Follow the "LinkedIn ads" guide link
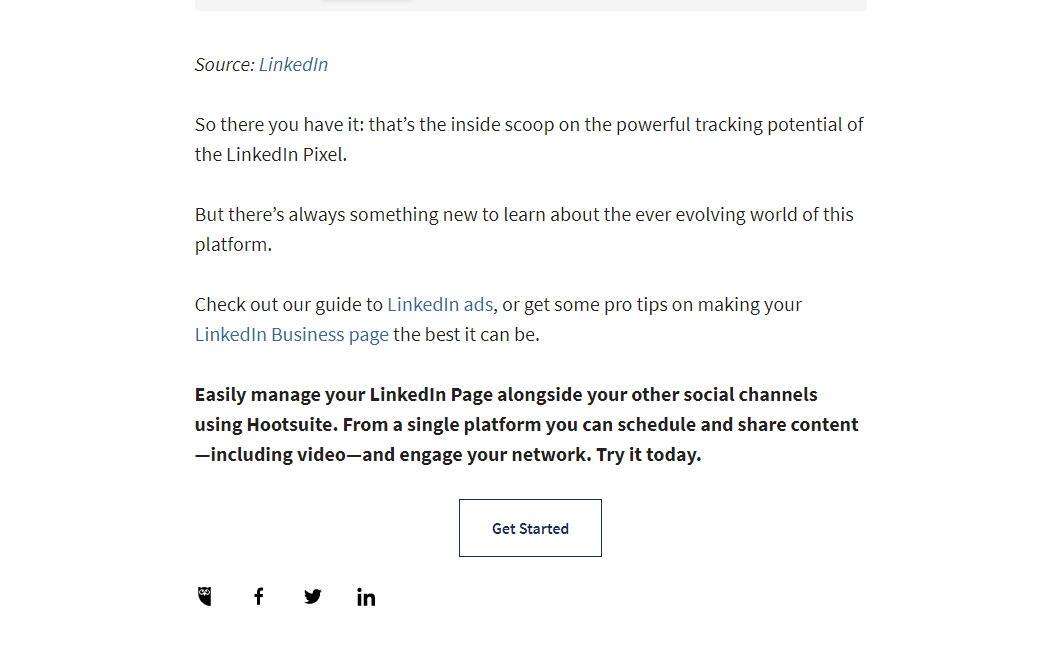The width and height of the screenshot is (1056, 656). [440, 304]
